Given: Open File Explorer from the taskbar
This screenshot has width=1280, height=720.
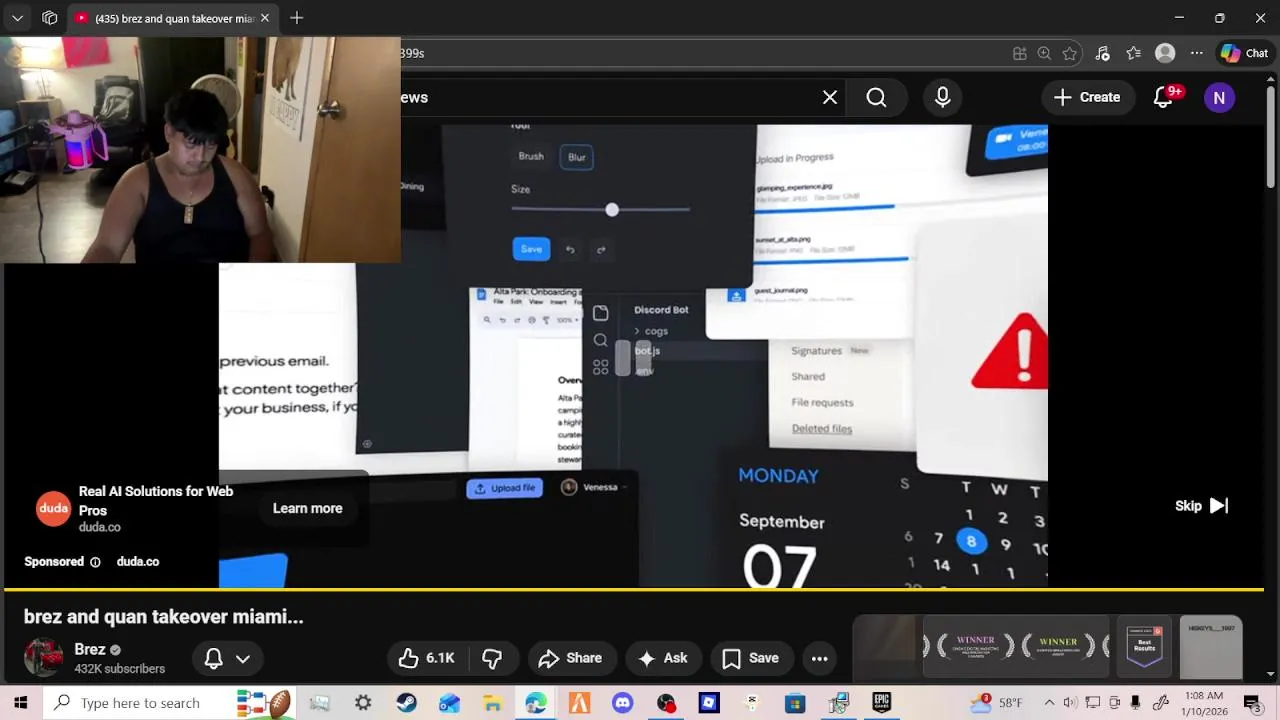Looking at the screenshot, I should click(492, 703).
